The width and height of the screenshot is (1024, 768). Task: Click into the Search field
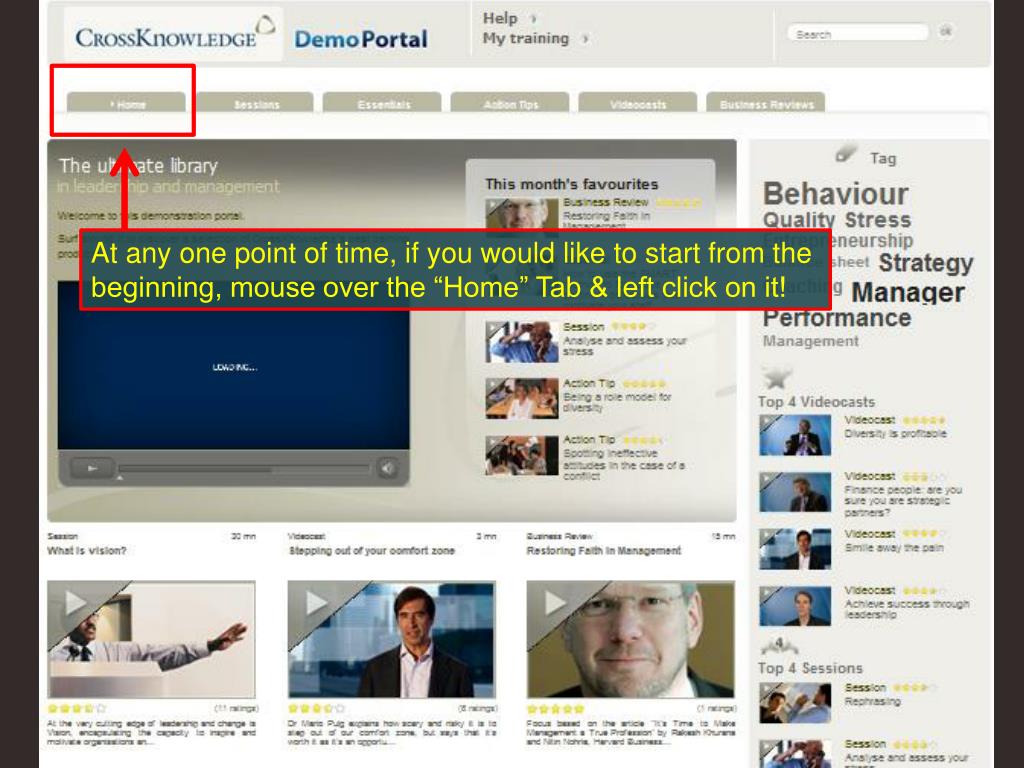(858, 33)
